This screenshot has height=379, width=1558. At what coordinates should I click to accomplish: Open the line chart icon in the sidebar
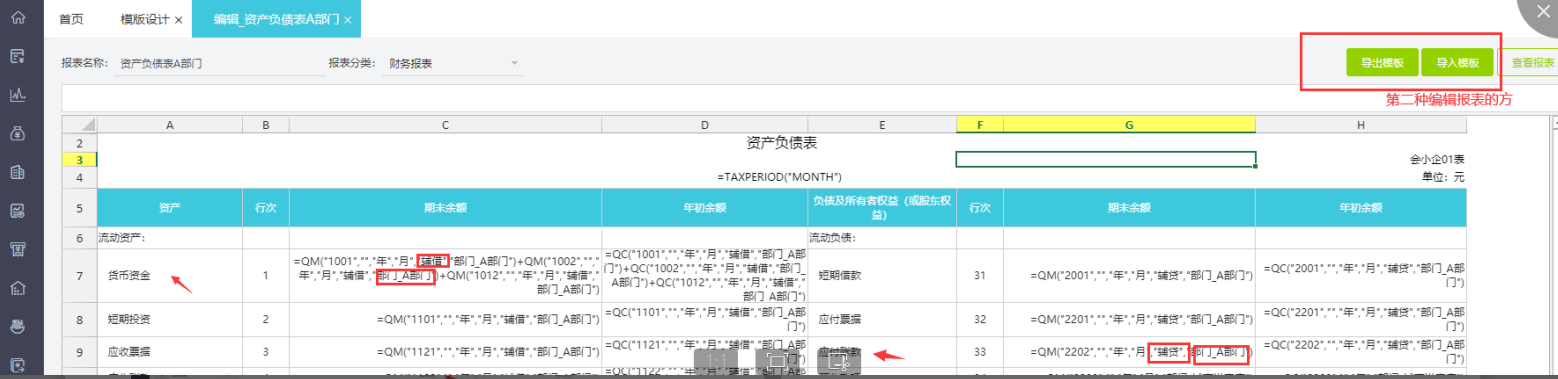tap(17, 95)
